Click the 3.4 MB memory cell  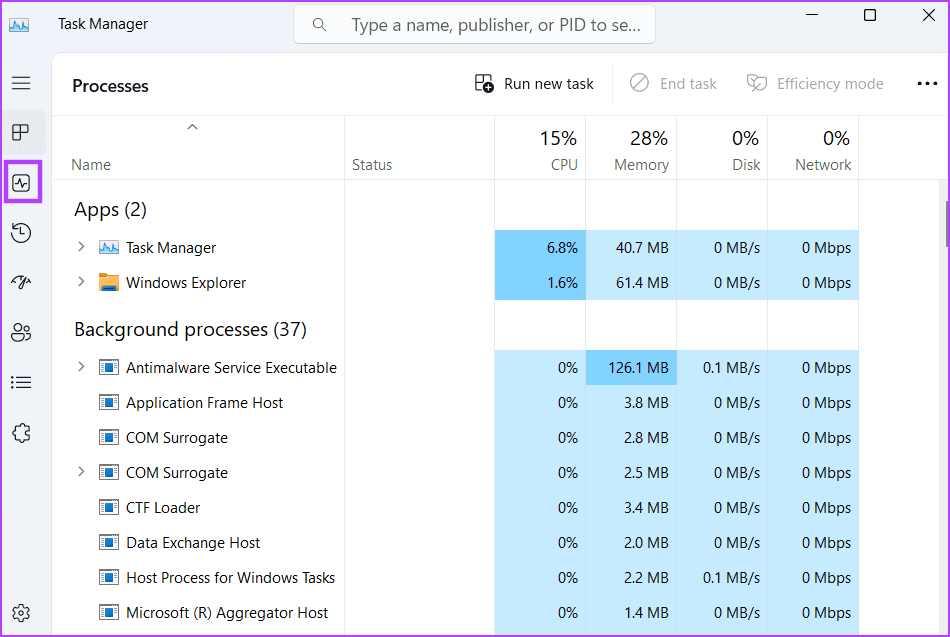(x=631, y=507)
